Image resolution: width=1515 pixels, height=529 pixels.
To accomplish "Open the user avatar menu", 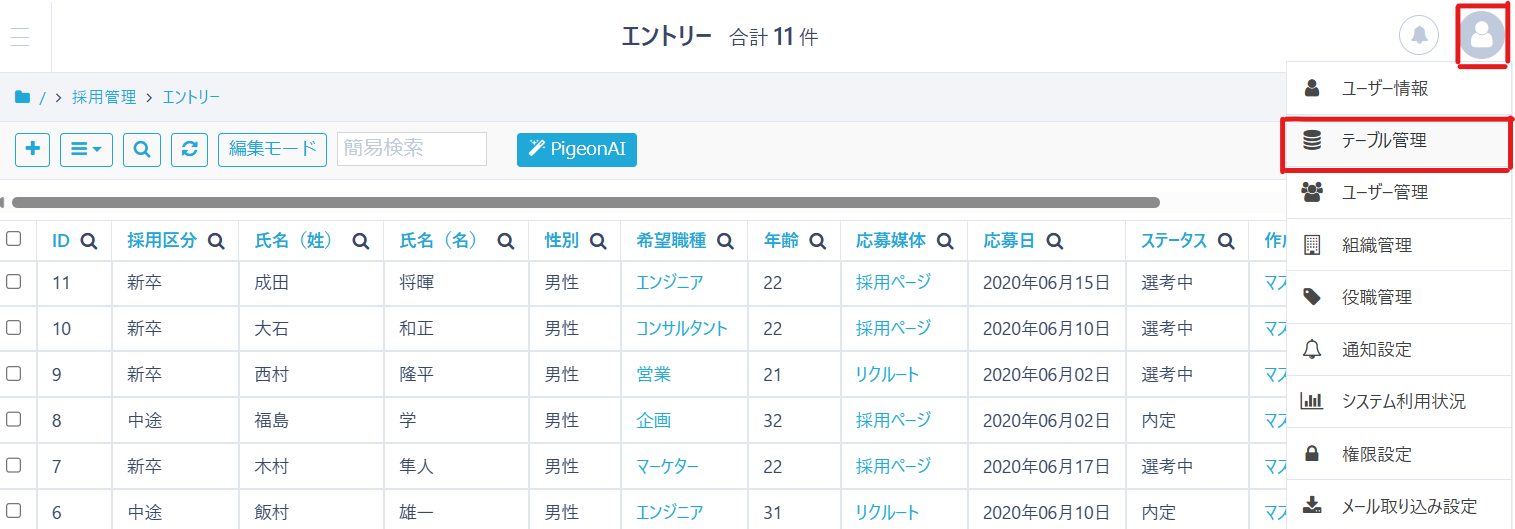I will [x=1481, y=36].
